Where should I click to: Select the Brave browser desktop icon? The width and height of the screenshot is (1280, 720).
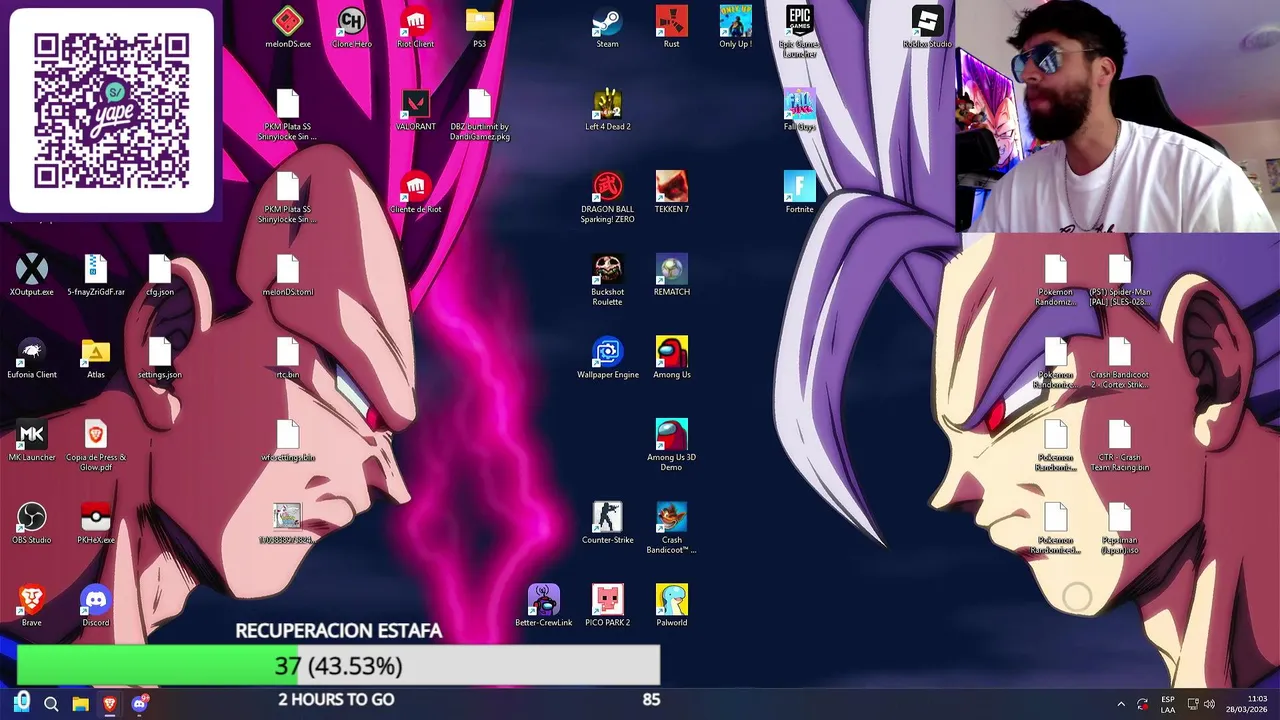31,607
